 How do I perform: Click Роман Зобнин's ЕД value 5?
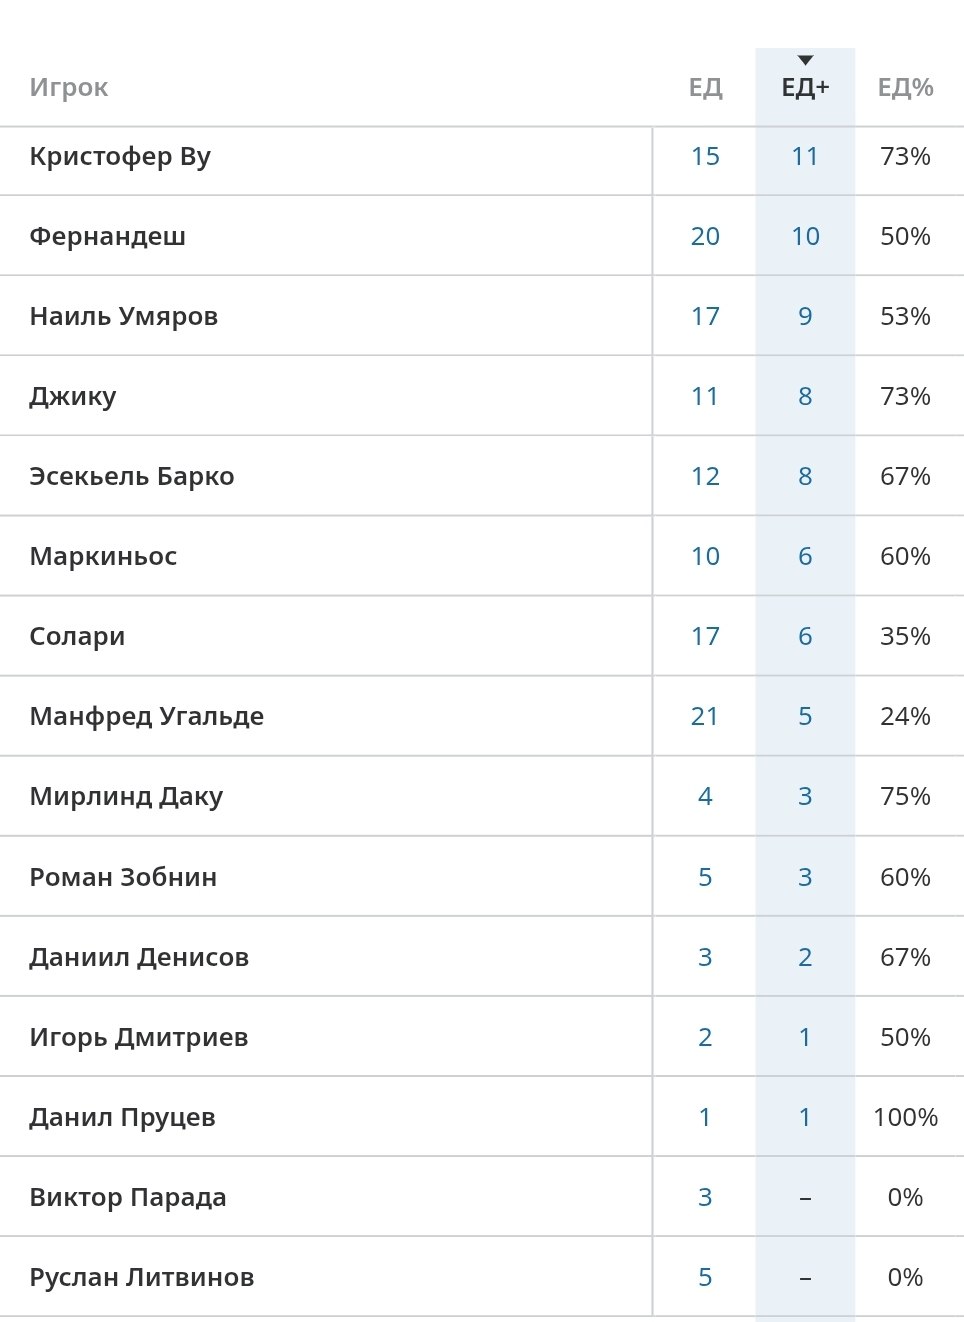(x=705, y=878)
